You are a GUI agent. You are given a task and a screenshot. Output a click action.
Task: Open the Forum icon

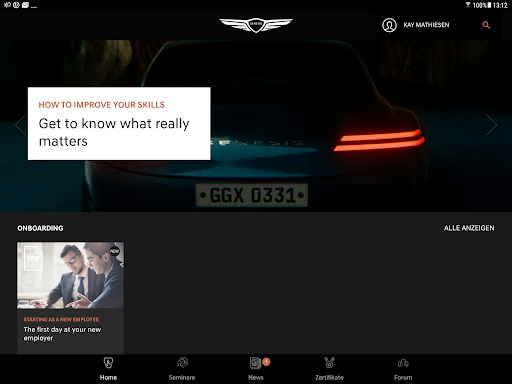pyautogui.click(x=403, y=363)
